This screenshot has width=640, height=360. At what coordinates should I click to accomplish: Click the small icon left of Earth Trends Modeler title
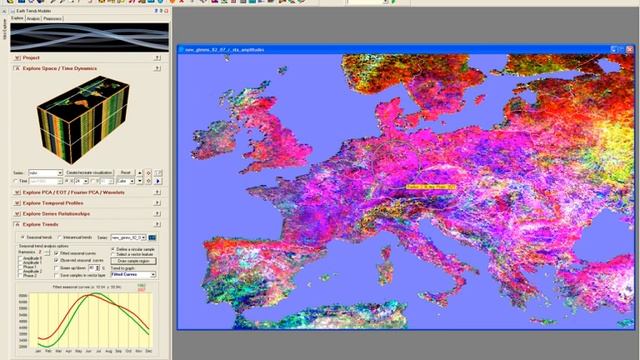click(13, 11)
